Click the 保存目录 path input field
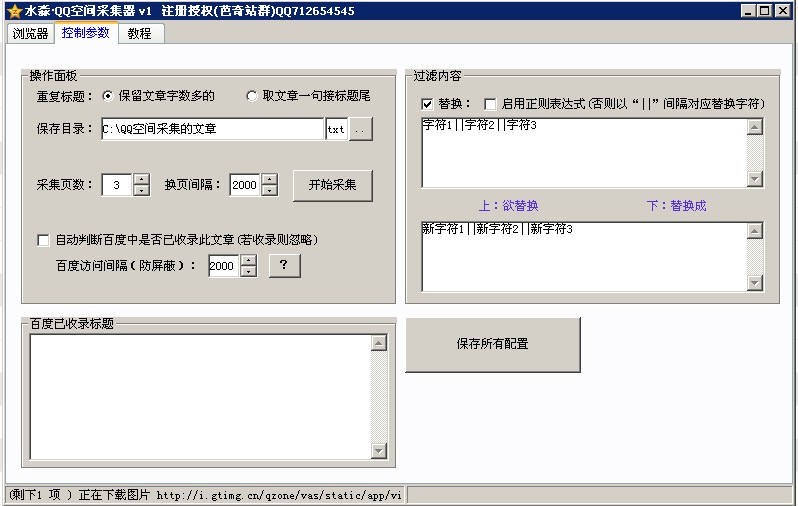The height and width of the screenshot is (506, 798). [x=212, y=129]
